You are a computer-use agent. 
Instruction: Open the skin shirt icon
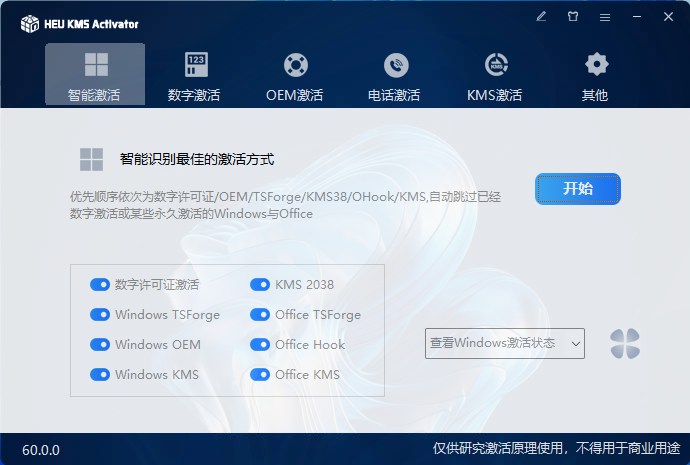pos(573,17)
